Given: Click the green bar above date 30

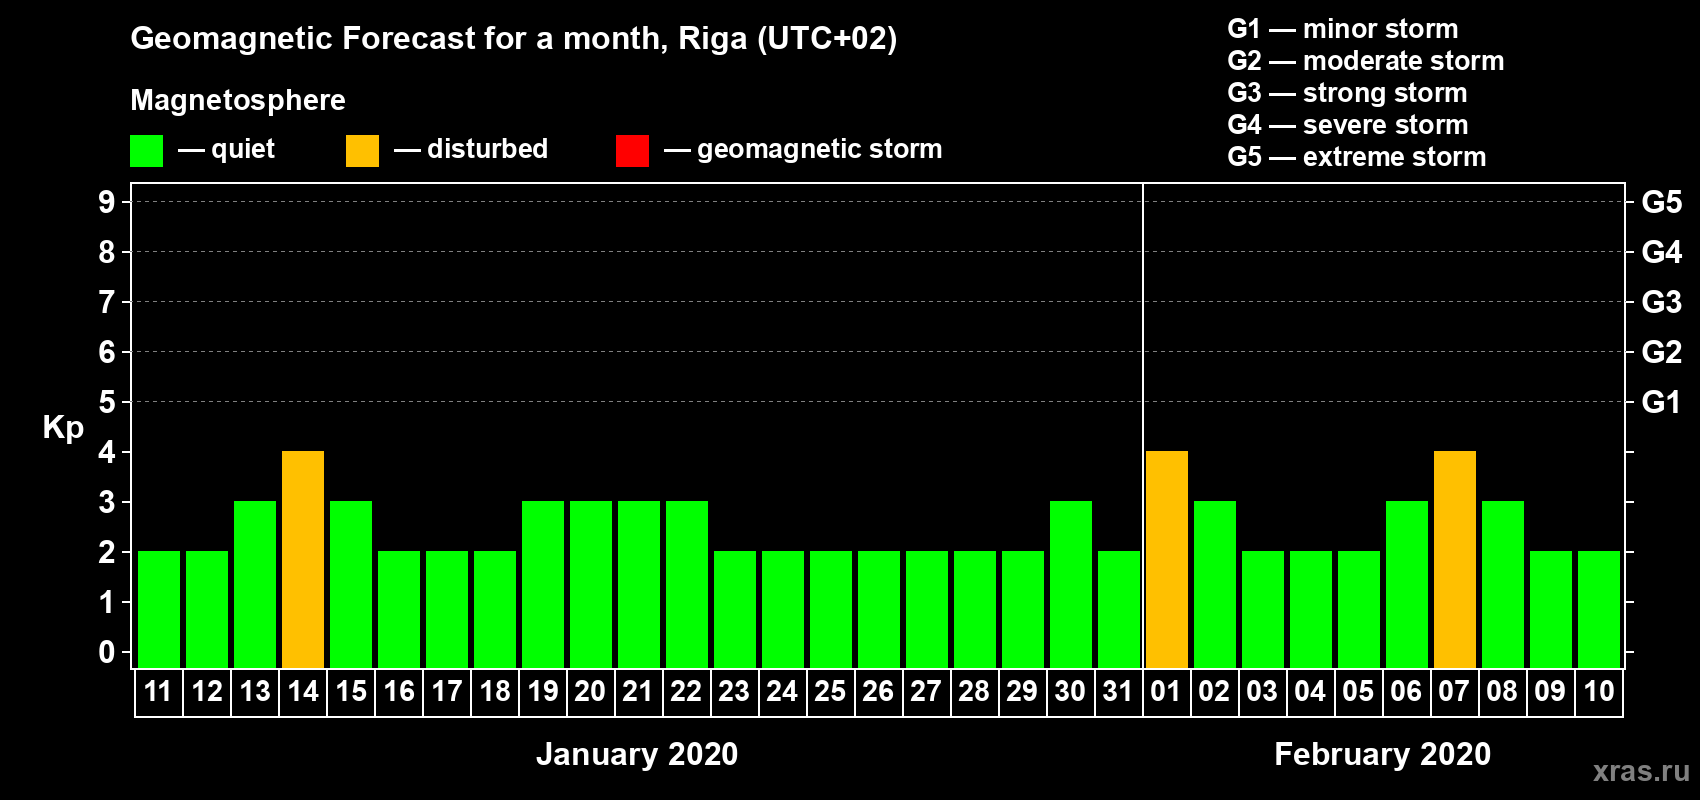Looking at the screenshot, I should (x=1071, y=584).
